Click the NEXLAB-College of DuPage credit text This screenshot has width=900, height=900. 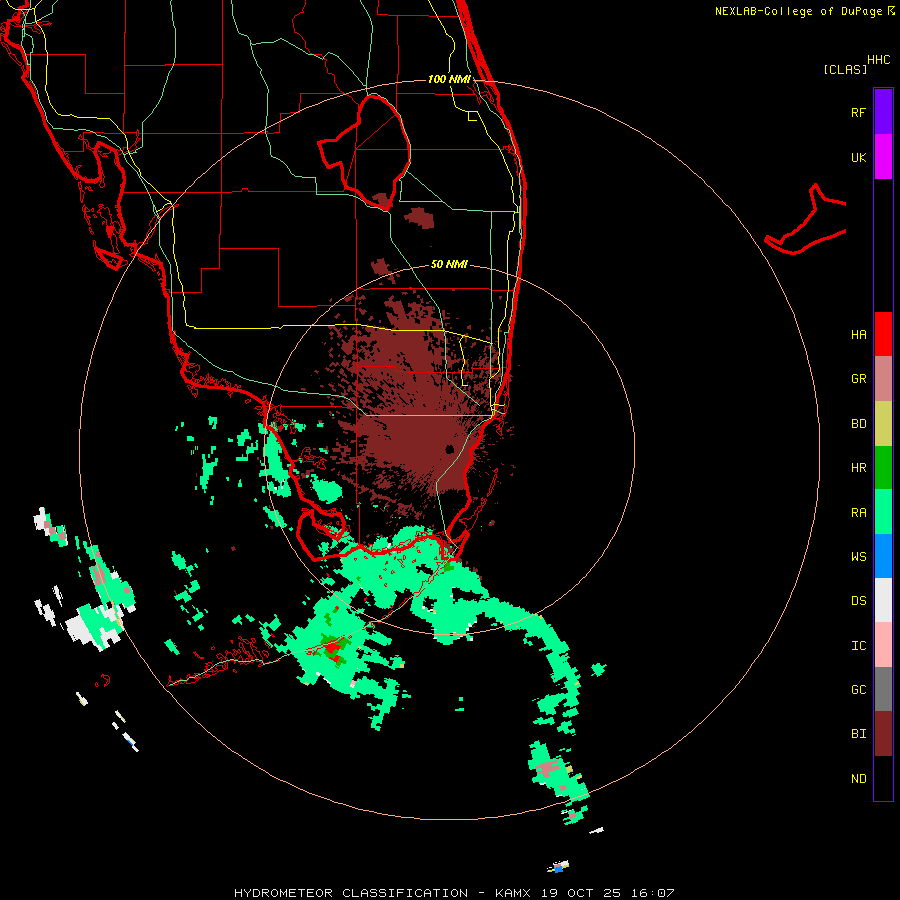798,11
